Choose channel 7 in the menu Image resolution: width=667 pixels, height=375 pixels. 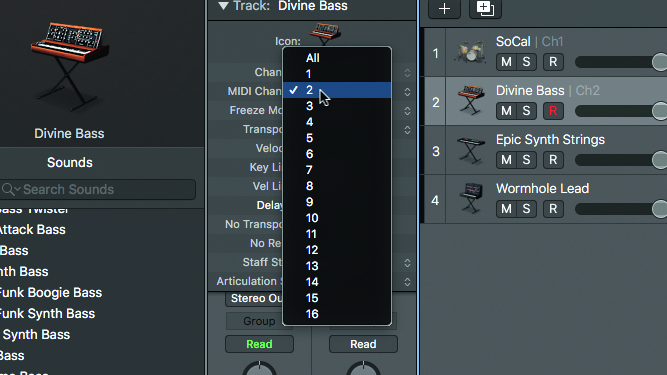337,170
